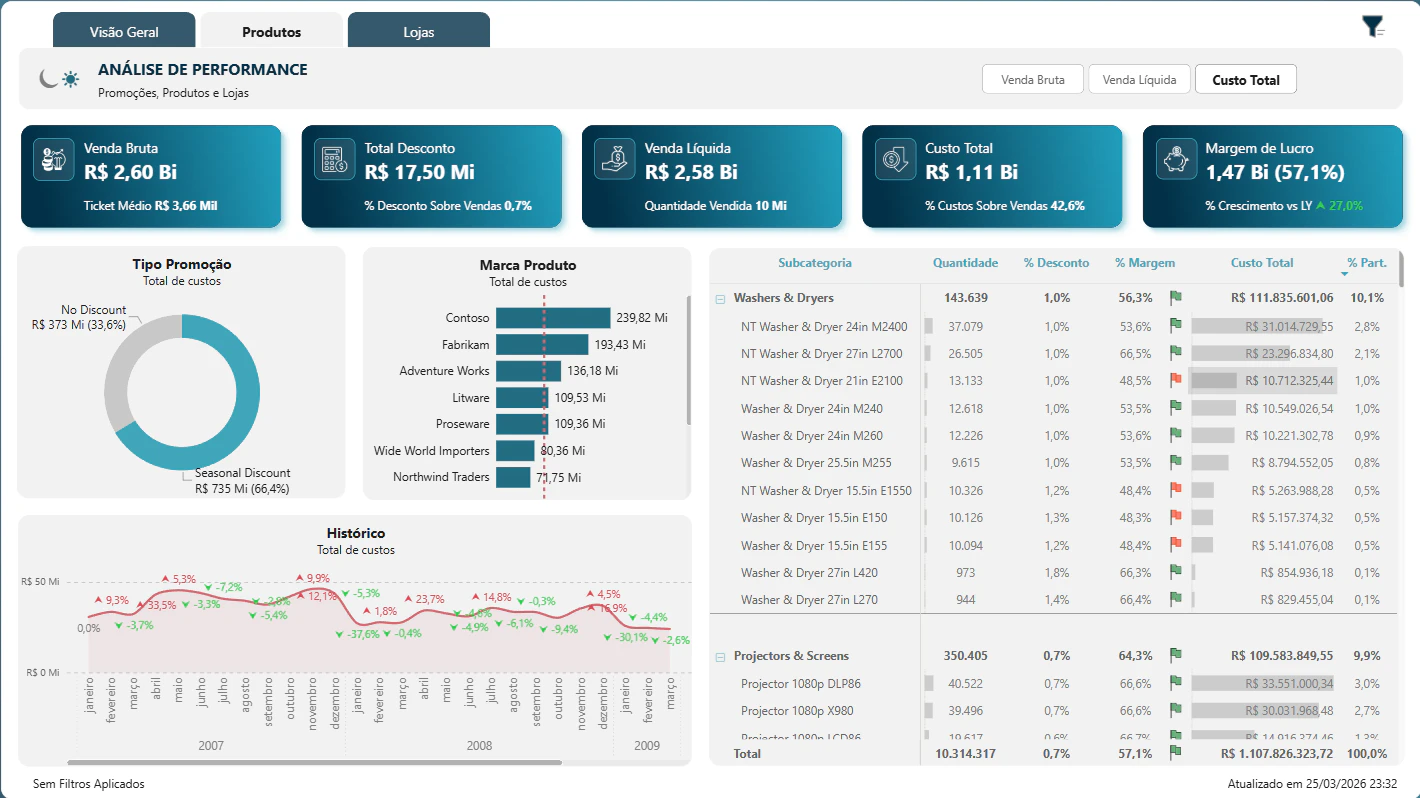The image size is (1420, 798).
Task: Click the sun light-mode icon
Action: tap(70, 79)
